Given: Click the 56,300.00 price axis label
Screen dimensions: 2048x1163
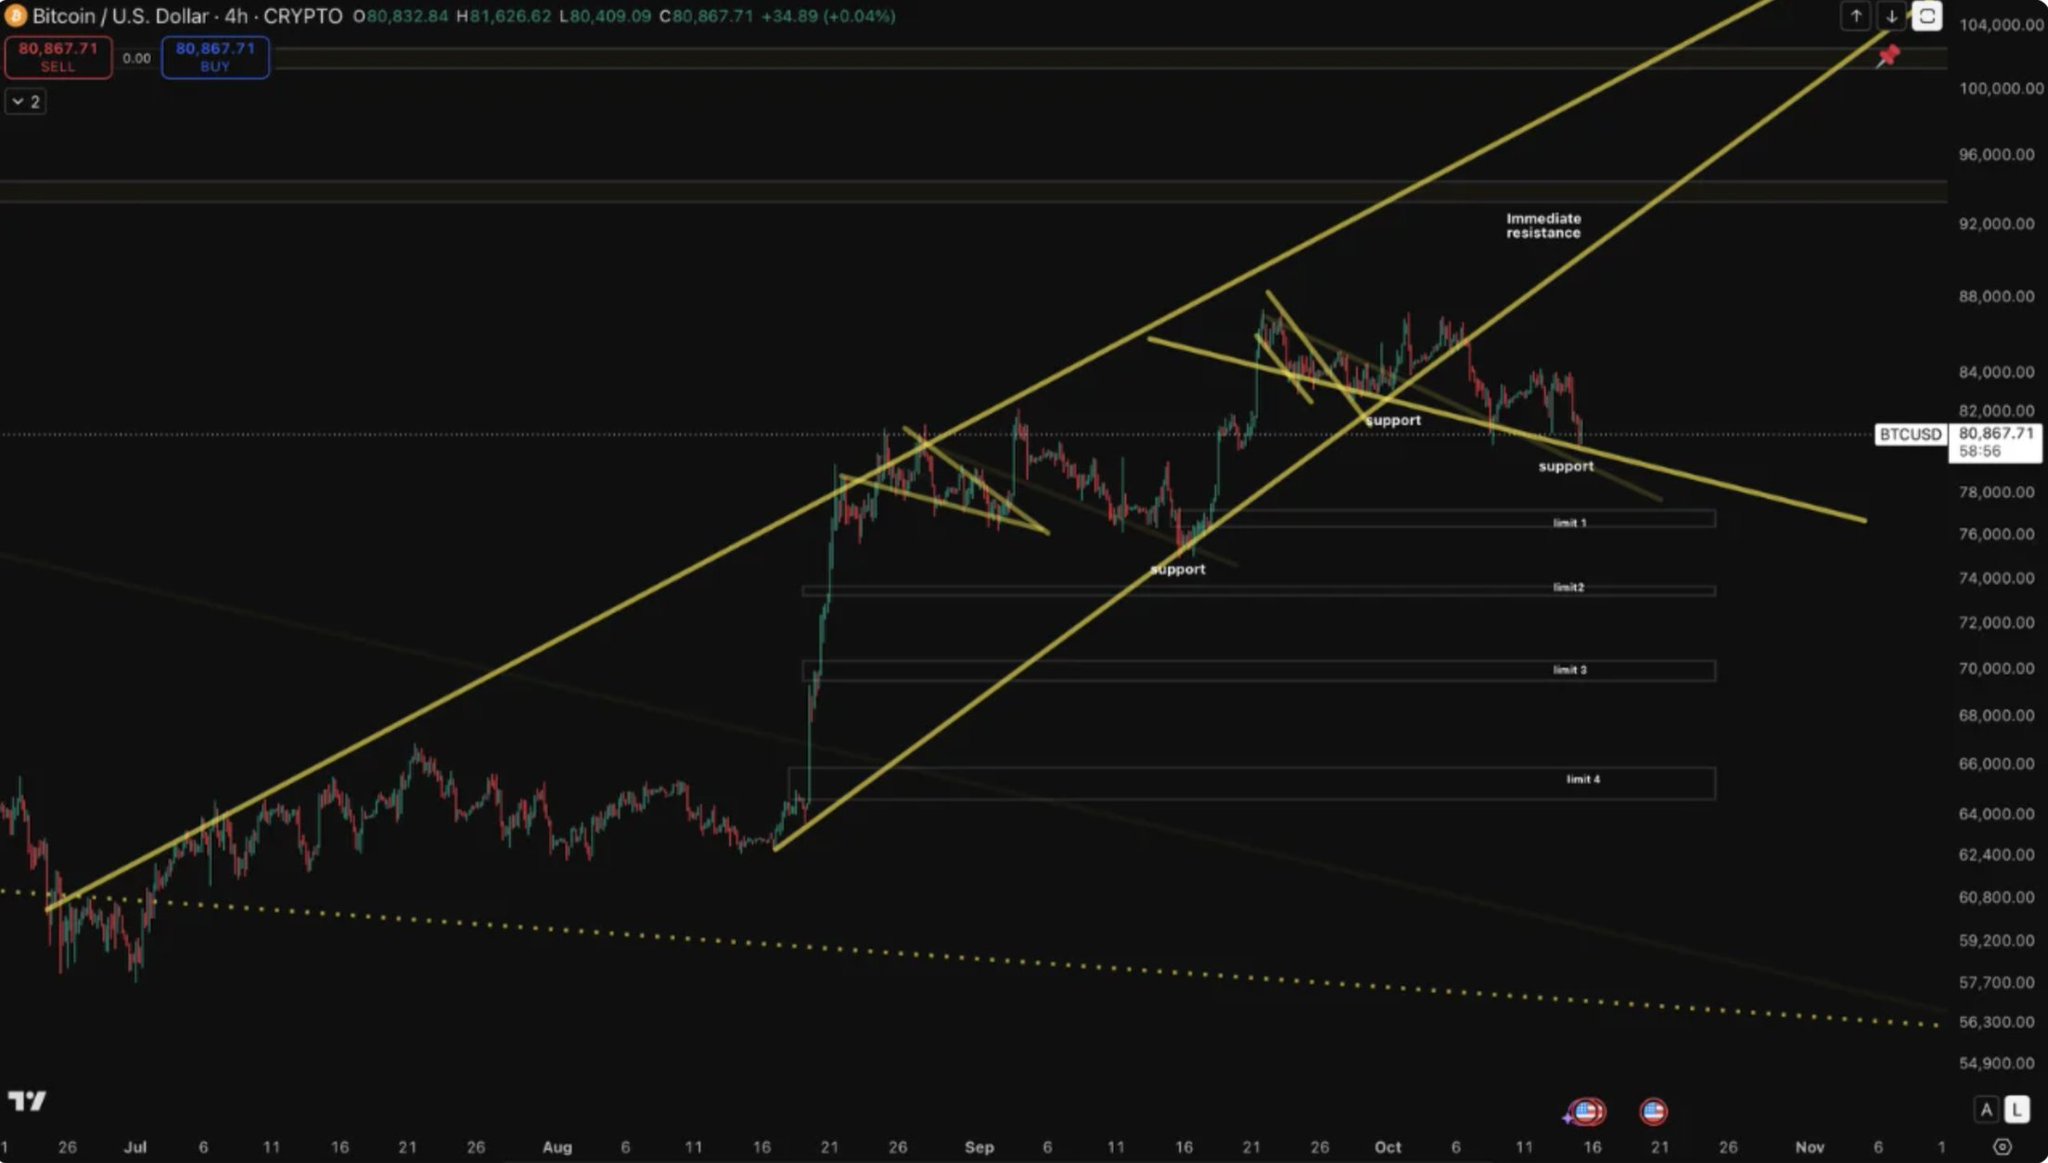Looking at the screenshot, I should 1996,1022.
